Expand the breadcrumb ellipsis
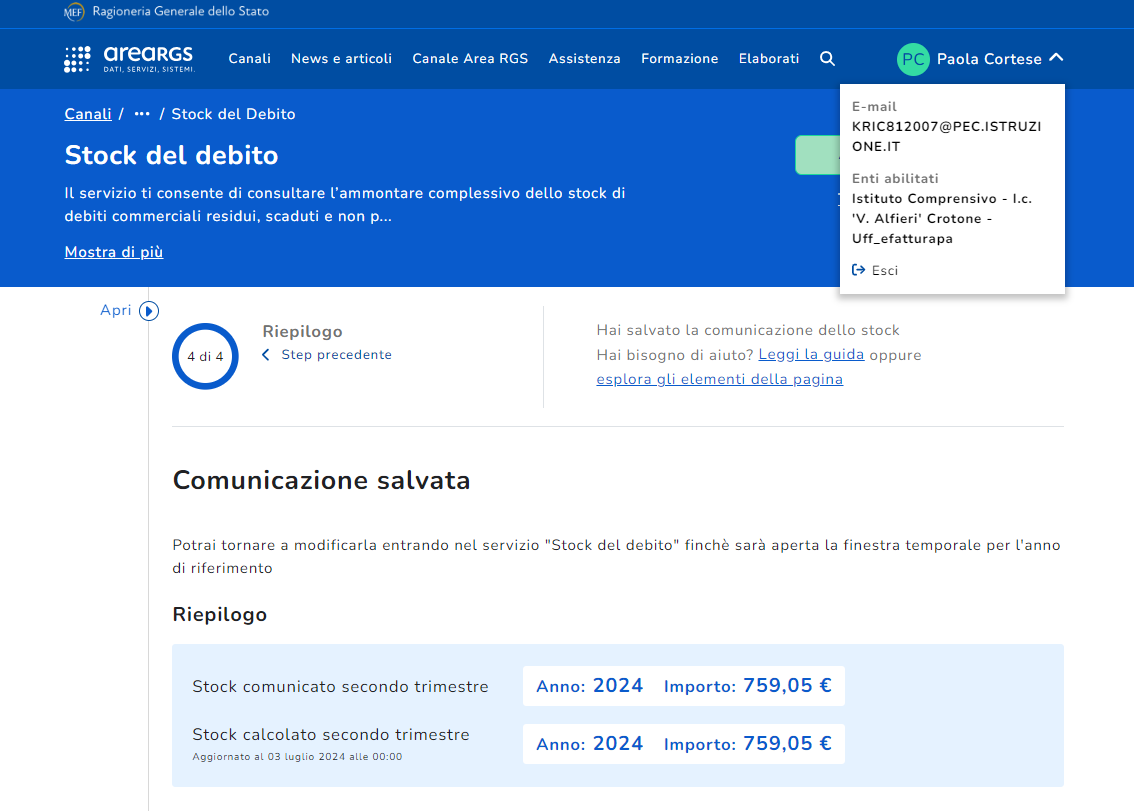The height and width of the screenshot is (811, 1134). click(142, 114)
